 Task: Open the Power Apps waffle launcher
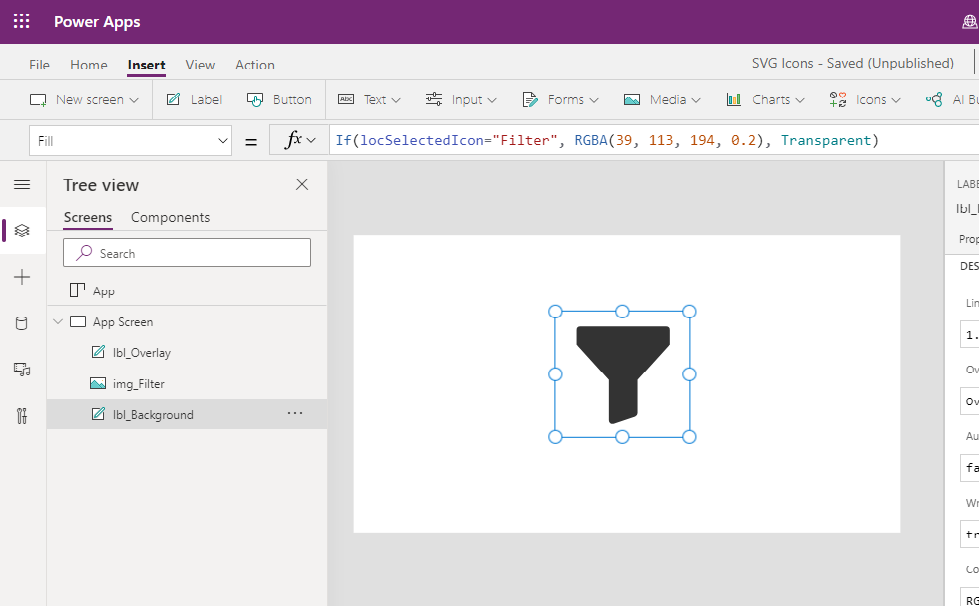click(x=21, y=21)
